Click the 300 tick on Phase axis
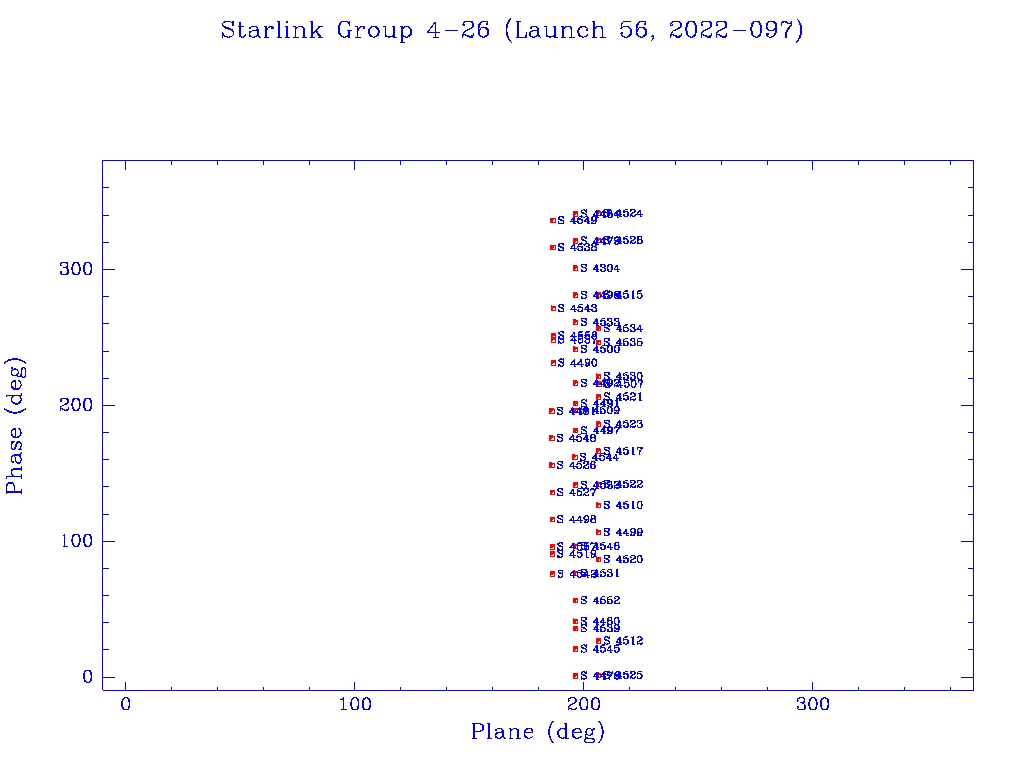This screenshot has height=768, width=1024. (76, 269)
